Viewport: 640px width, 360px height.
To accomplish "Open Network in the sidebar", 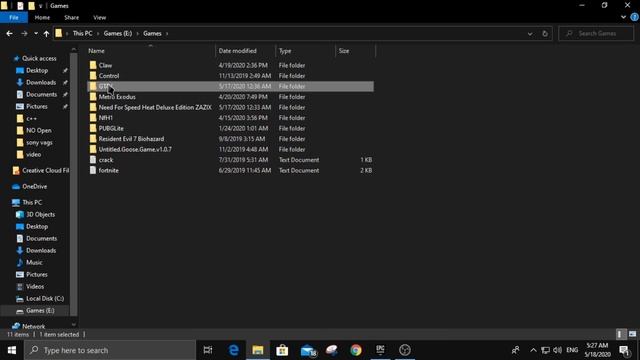I will [33, 326].
